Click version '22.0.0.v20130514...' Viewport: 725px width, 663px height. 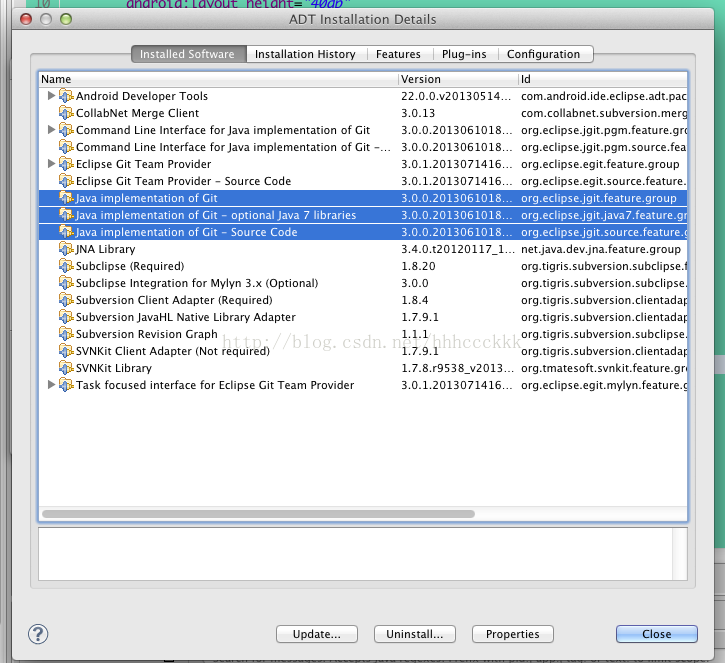pos(456,96)
